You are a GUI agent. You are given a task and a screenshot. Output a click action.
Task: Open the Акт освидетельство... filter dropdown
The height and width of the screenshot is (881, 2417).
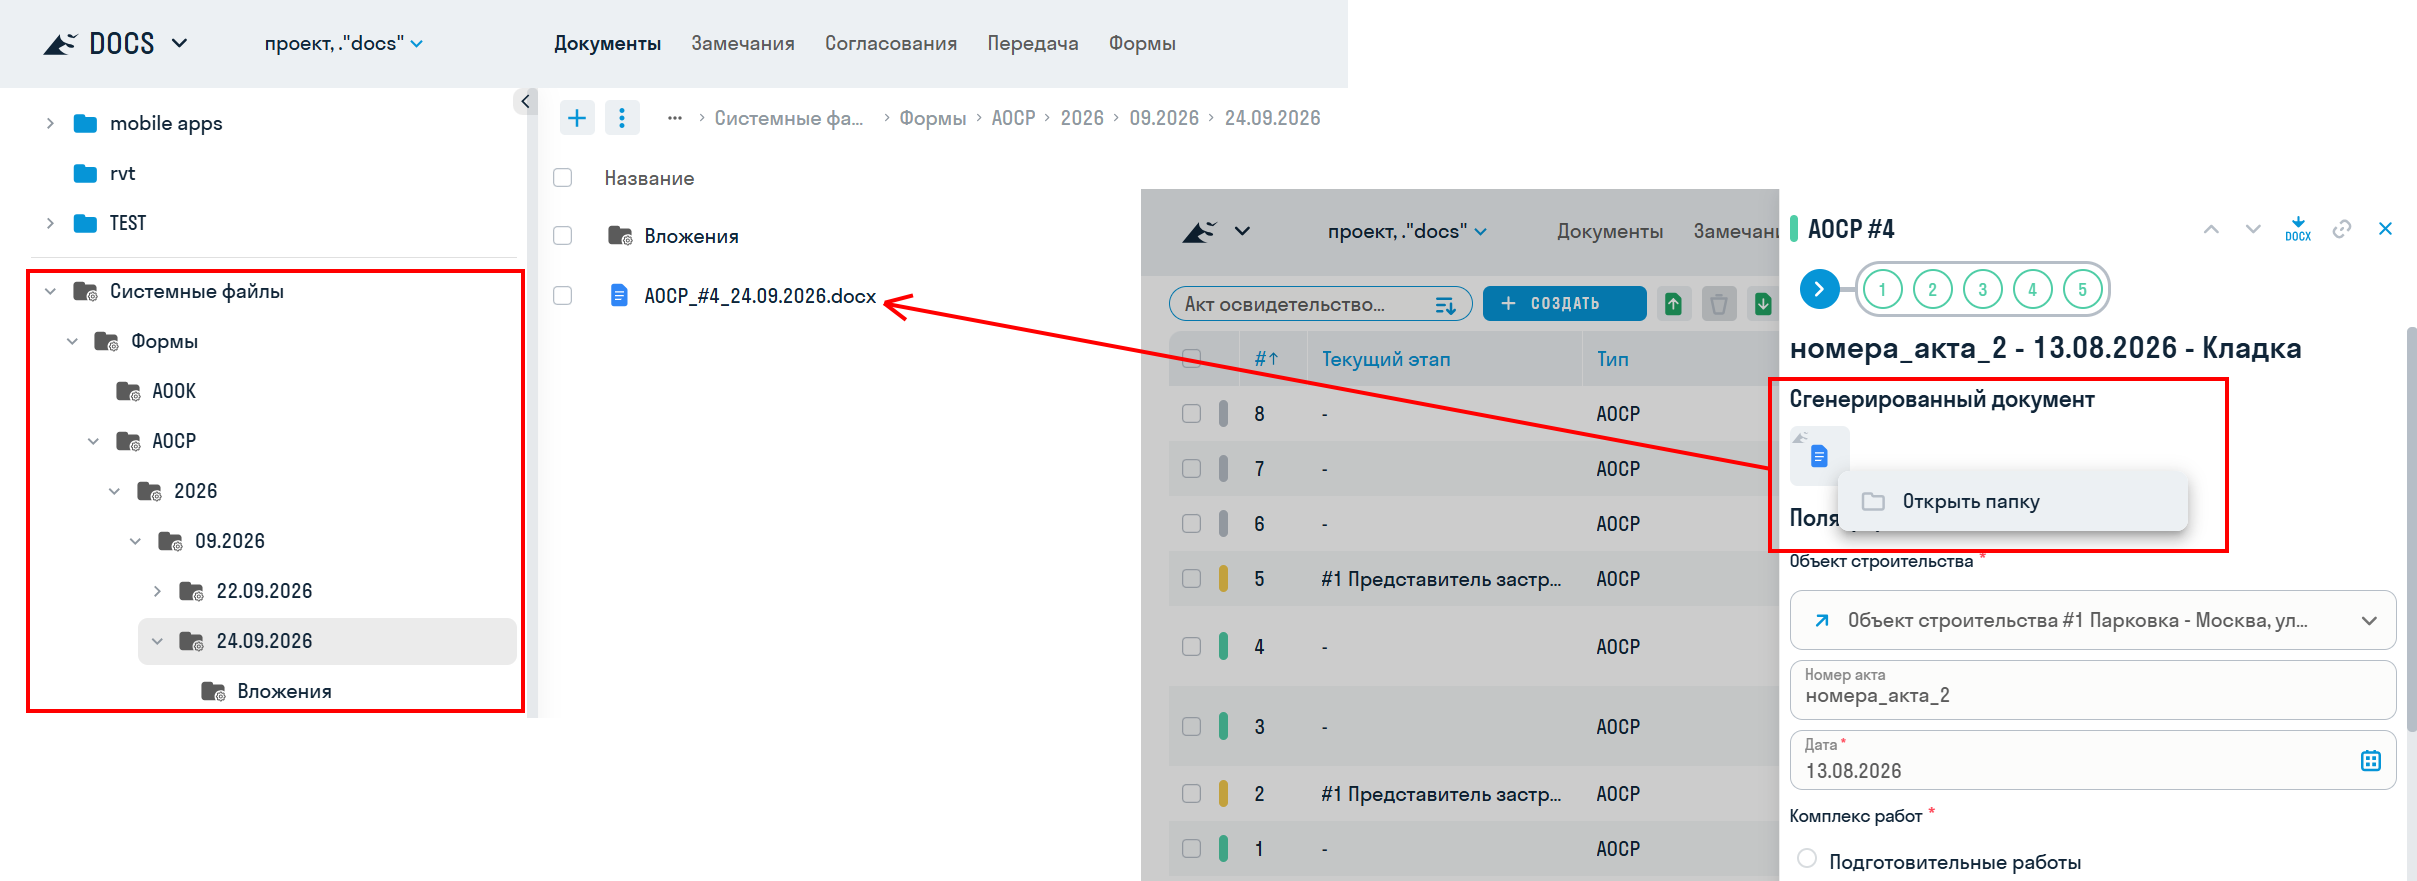(x=1320, y=304)
